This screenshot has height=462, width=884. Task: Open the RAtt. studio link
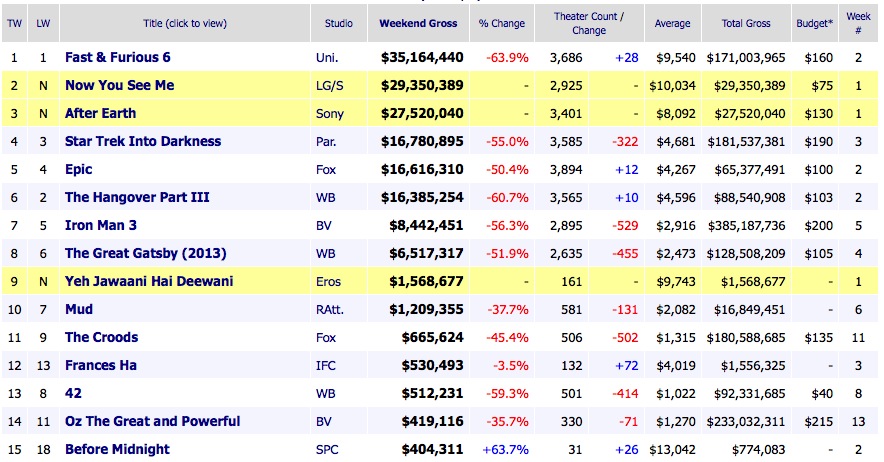click(x=330, y=310)
